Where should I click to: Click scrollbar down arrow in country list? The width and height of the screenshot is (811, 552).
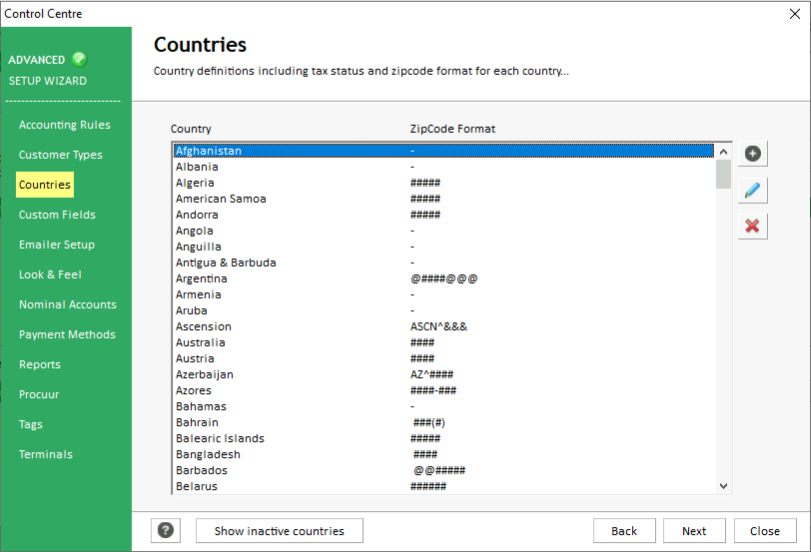724,486
